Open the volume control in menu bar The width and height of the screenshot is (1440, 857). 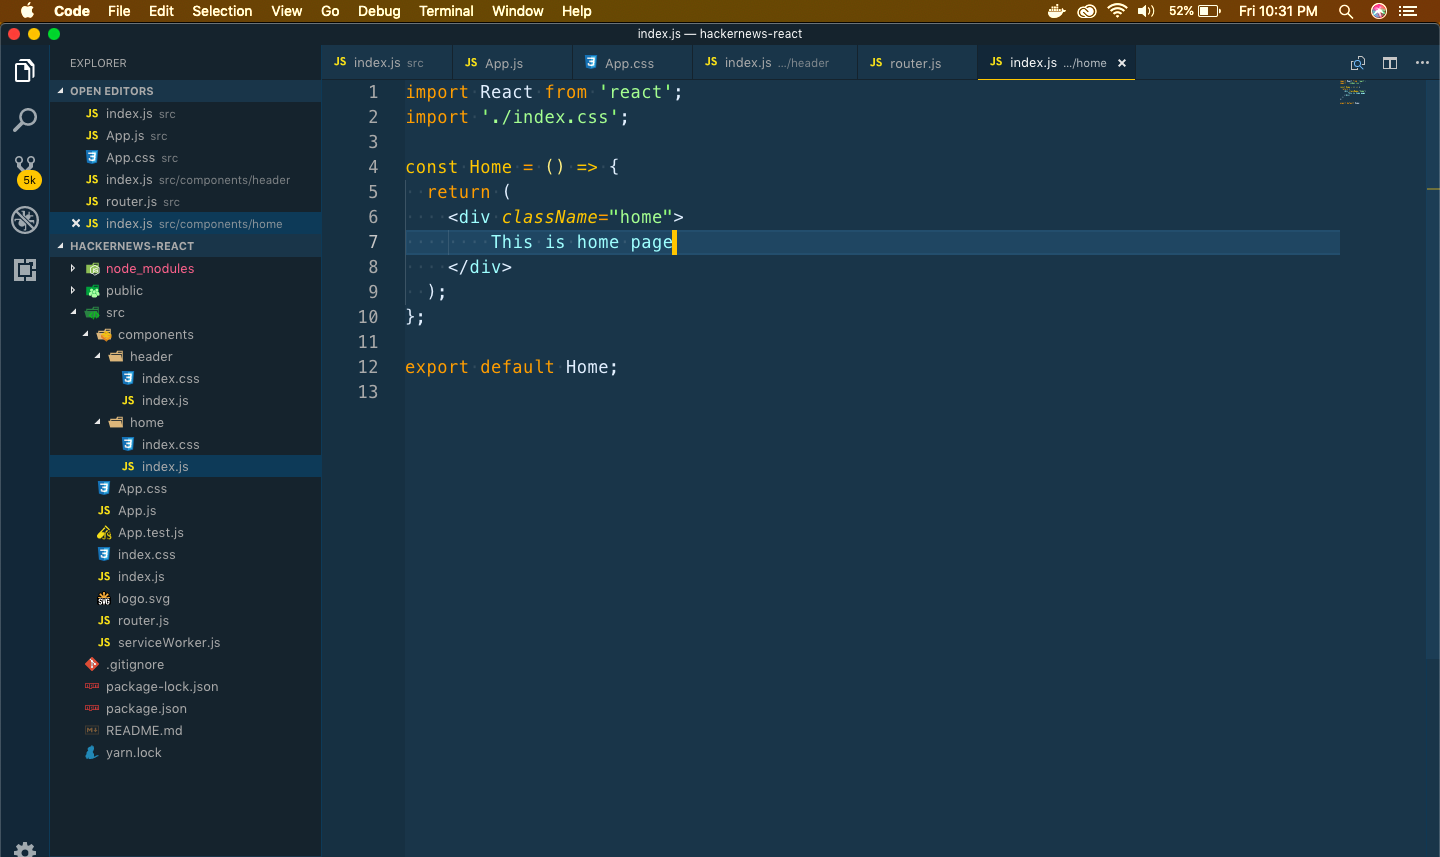click(x=1146, y=11)
